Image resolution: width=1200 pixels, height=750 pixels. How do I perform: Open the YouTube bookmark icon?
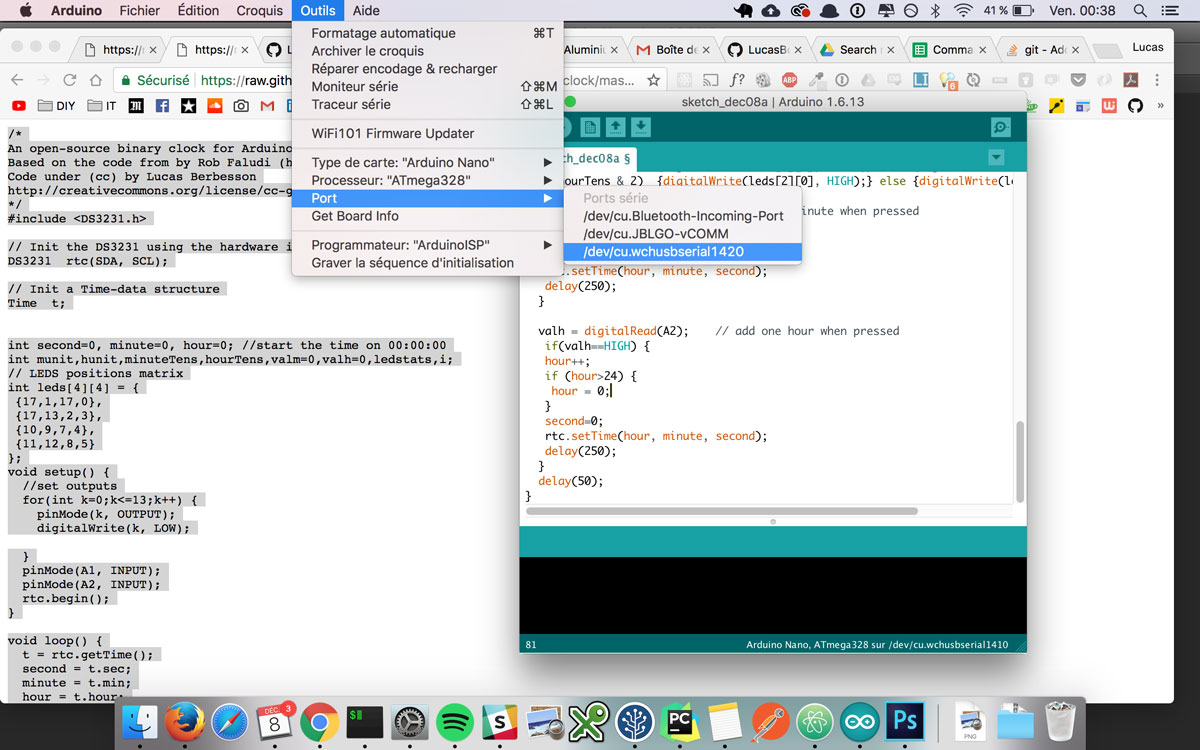[x=18, y=105]
